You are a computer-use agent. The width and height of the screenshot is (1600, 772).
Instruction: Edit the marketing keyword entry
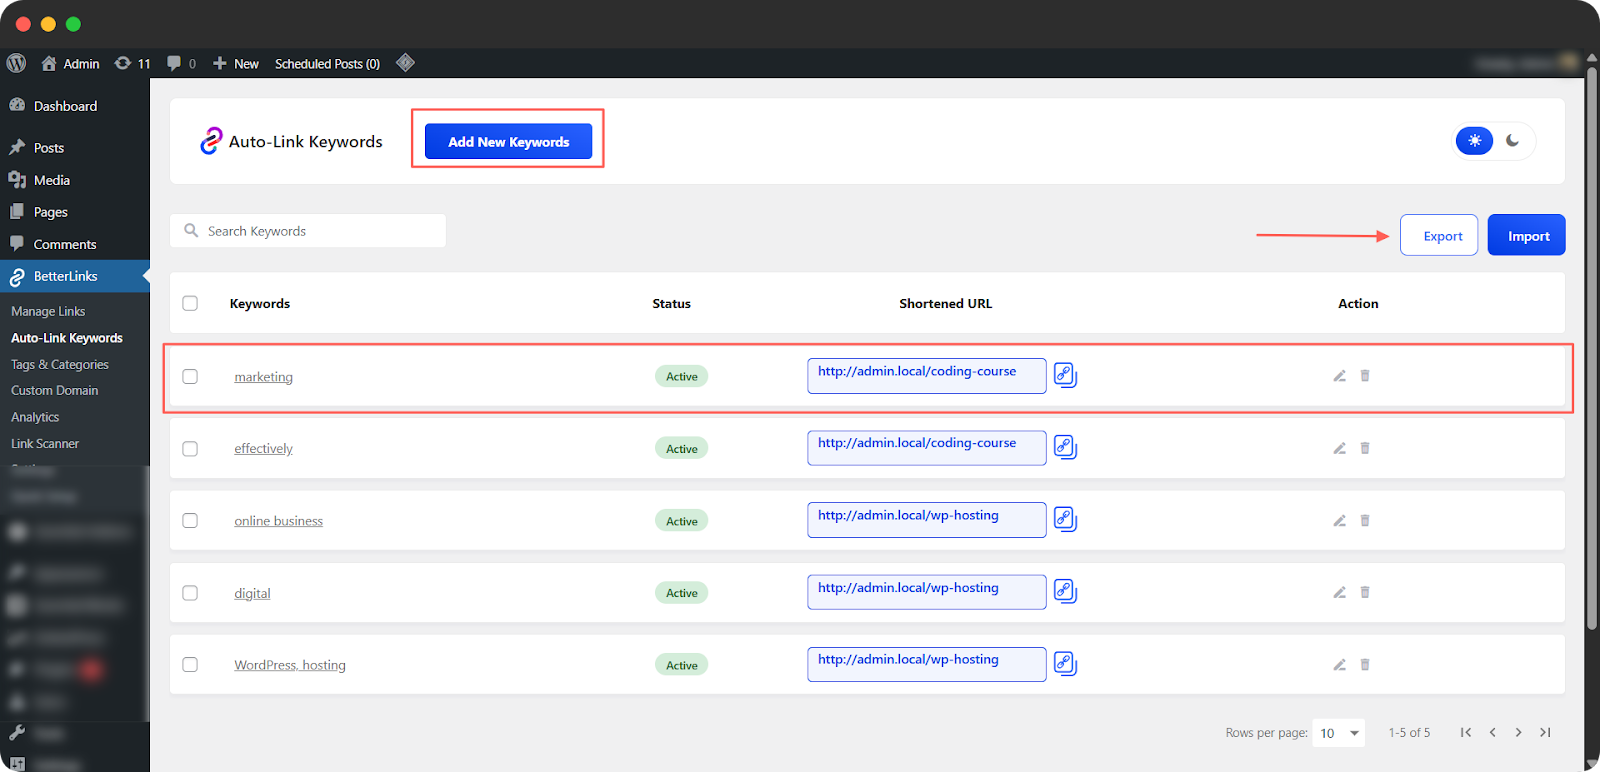[x=1339, y=376]
